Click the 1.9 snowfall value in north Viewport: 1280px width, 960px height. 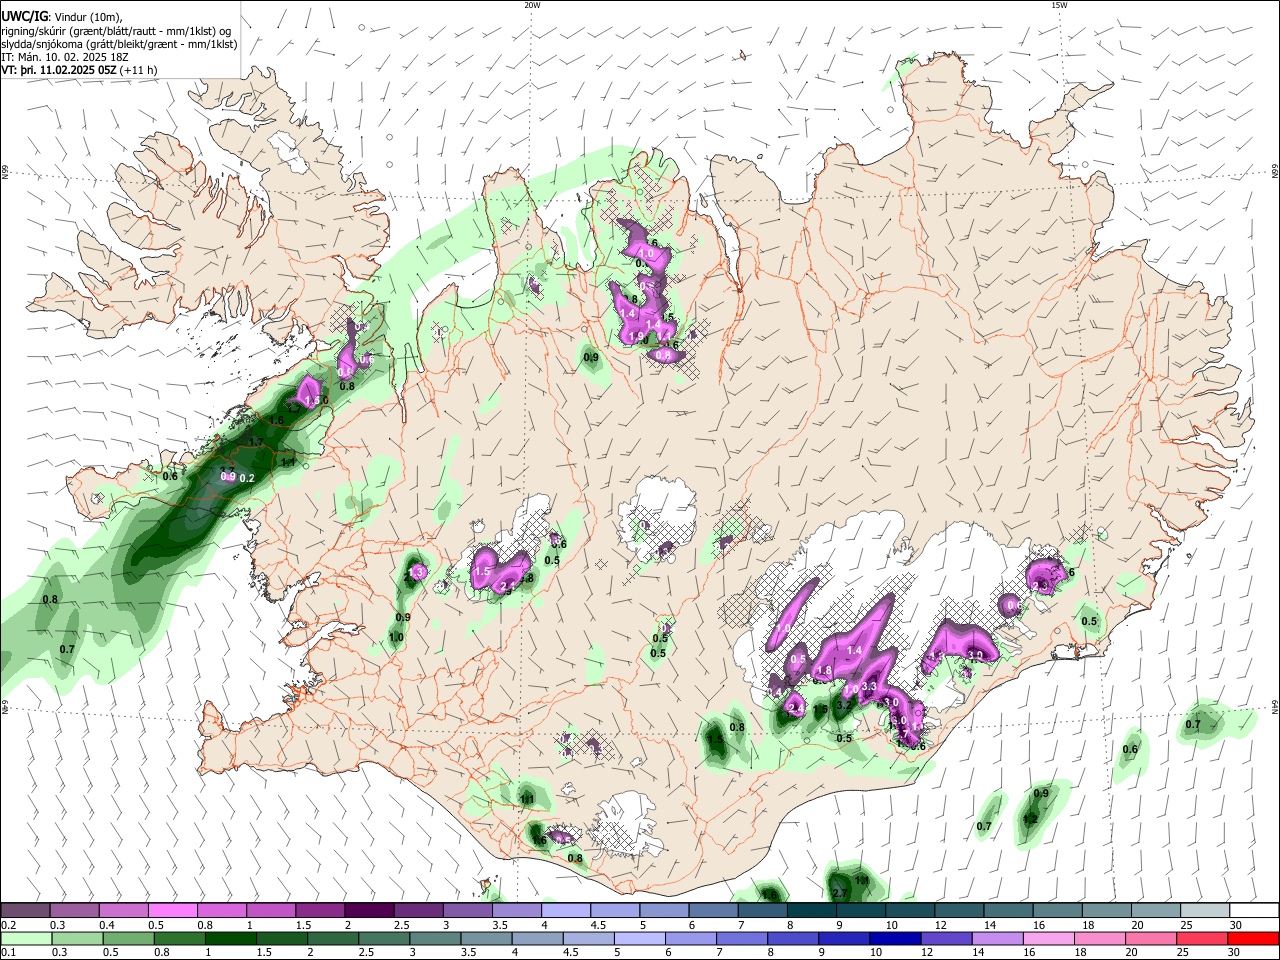coord(638,337)
